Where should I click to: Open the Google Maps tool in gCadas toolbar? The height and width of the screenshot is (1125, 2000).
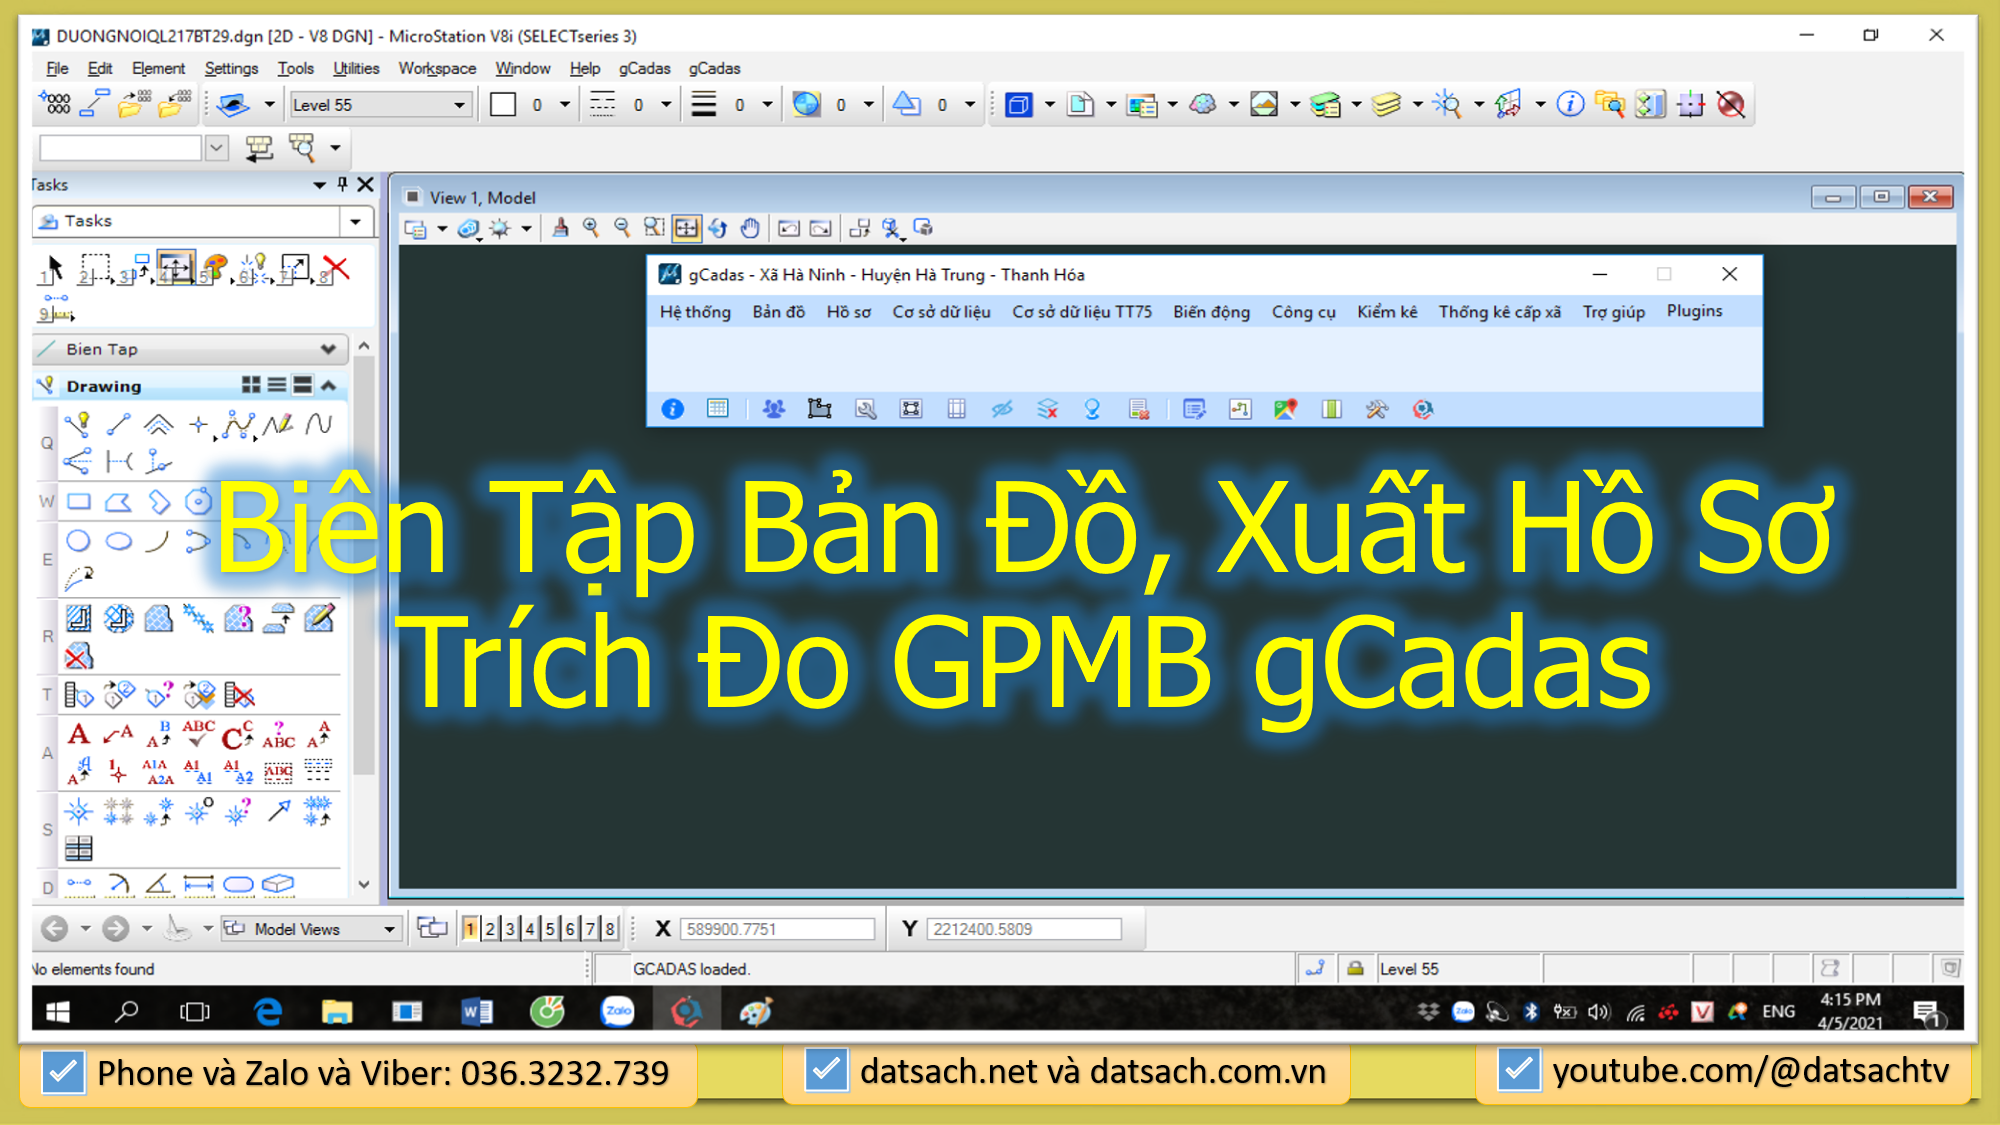click(x=1286, y=409)
